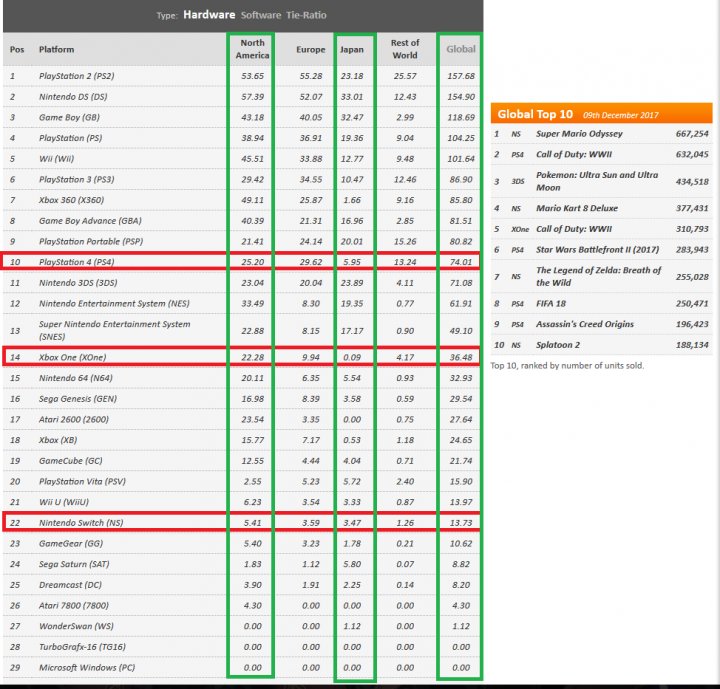Sort by Europe column header

pos(310,49)
